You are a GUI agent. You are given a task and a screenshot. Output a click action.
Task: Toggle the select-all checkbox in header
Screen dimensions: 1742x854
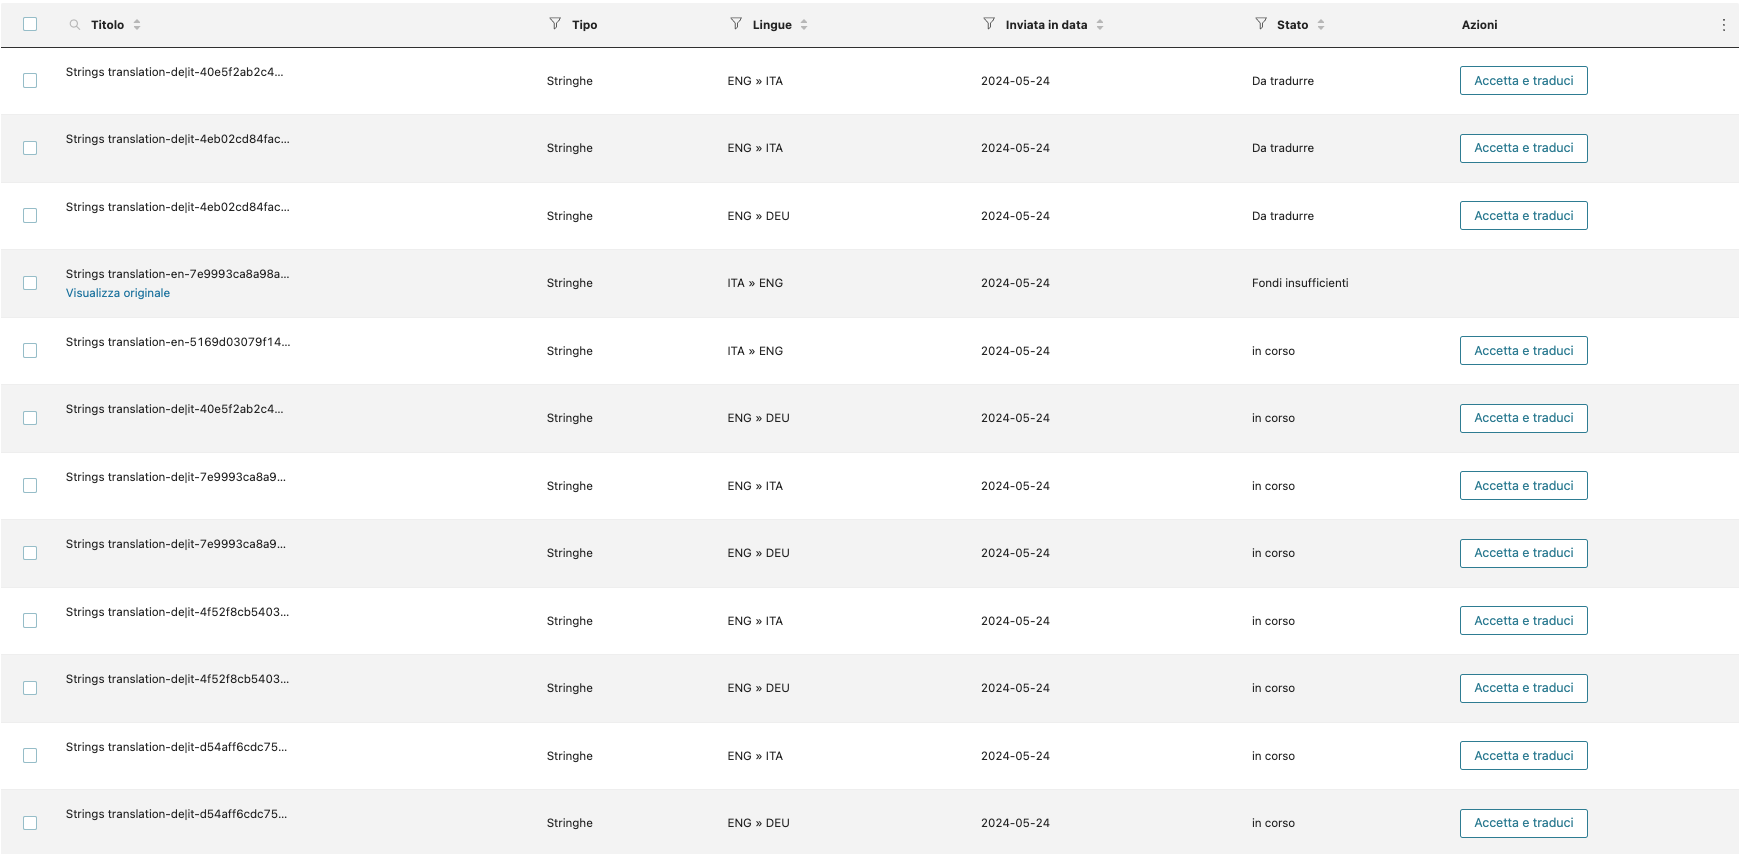click(30, 24)
